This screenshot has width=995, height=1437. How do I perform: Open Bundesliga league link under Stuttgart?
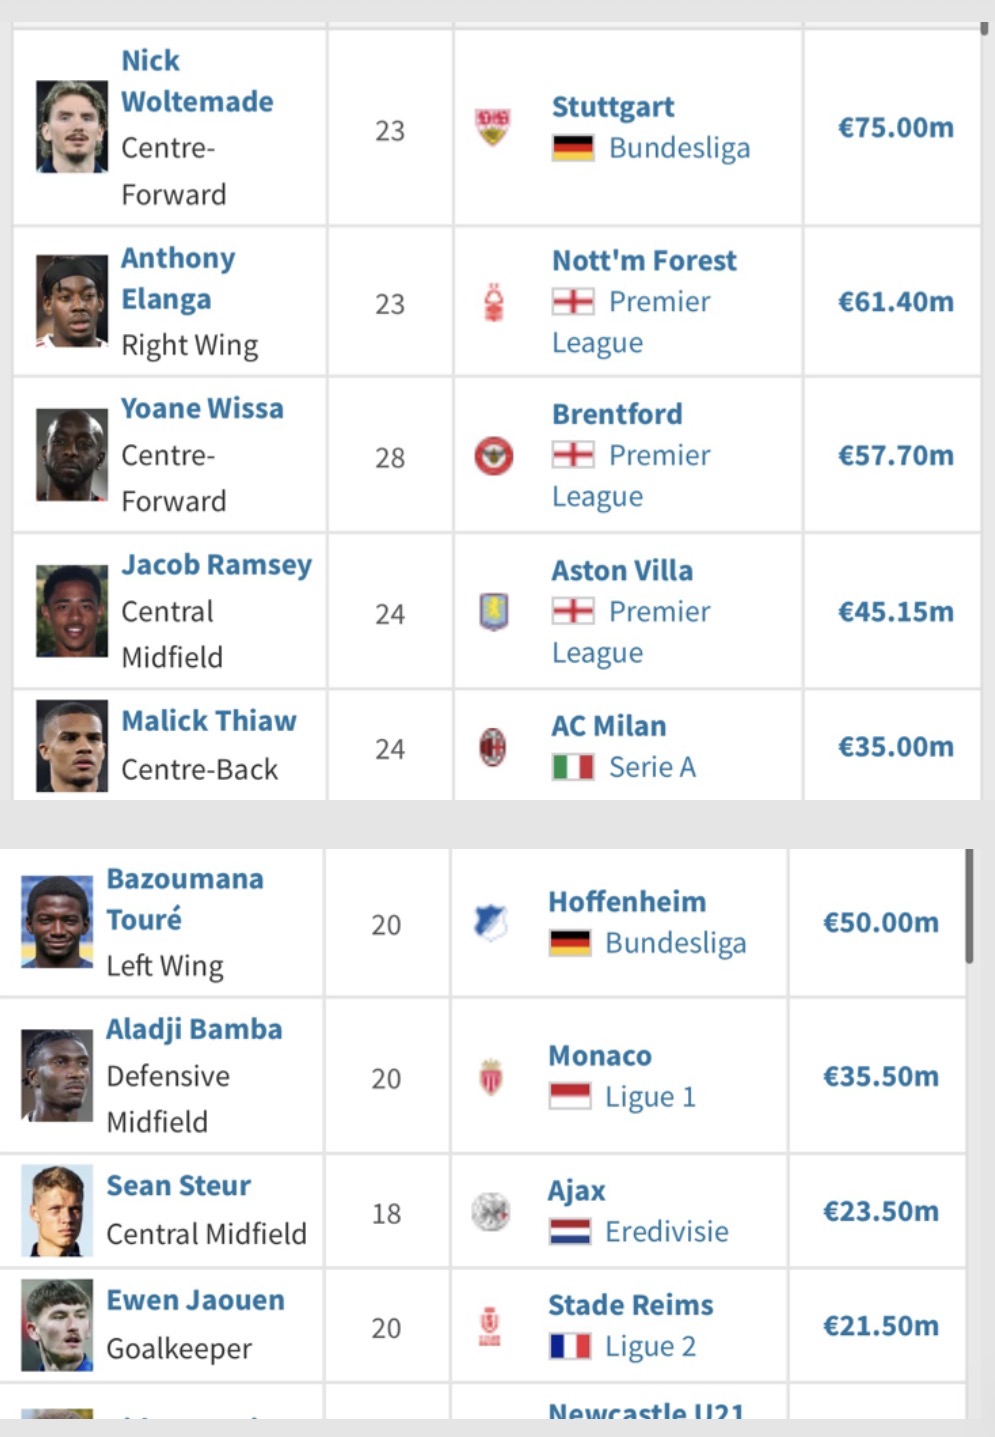point(679,148)
